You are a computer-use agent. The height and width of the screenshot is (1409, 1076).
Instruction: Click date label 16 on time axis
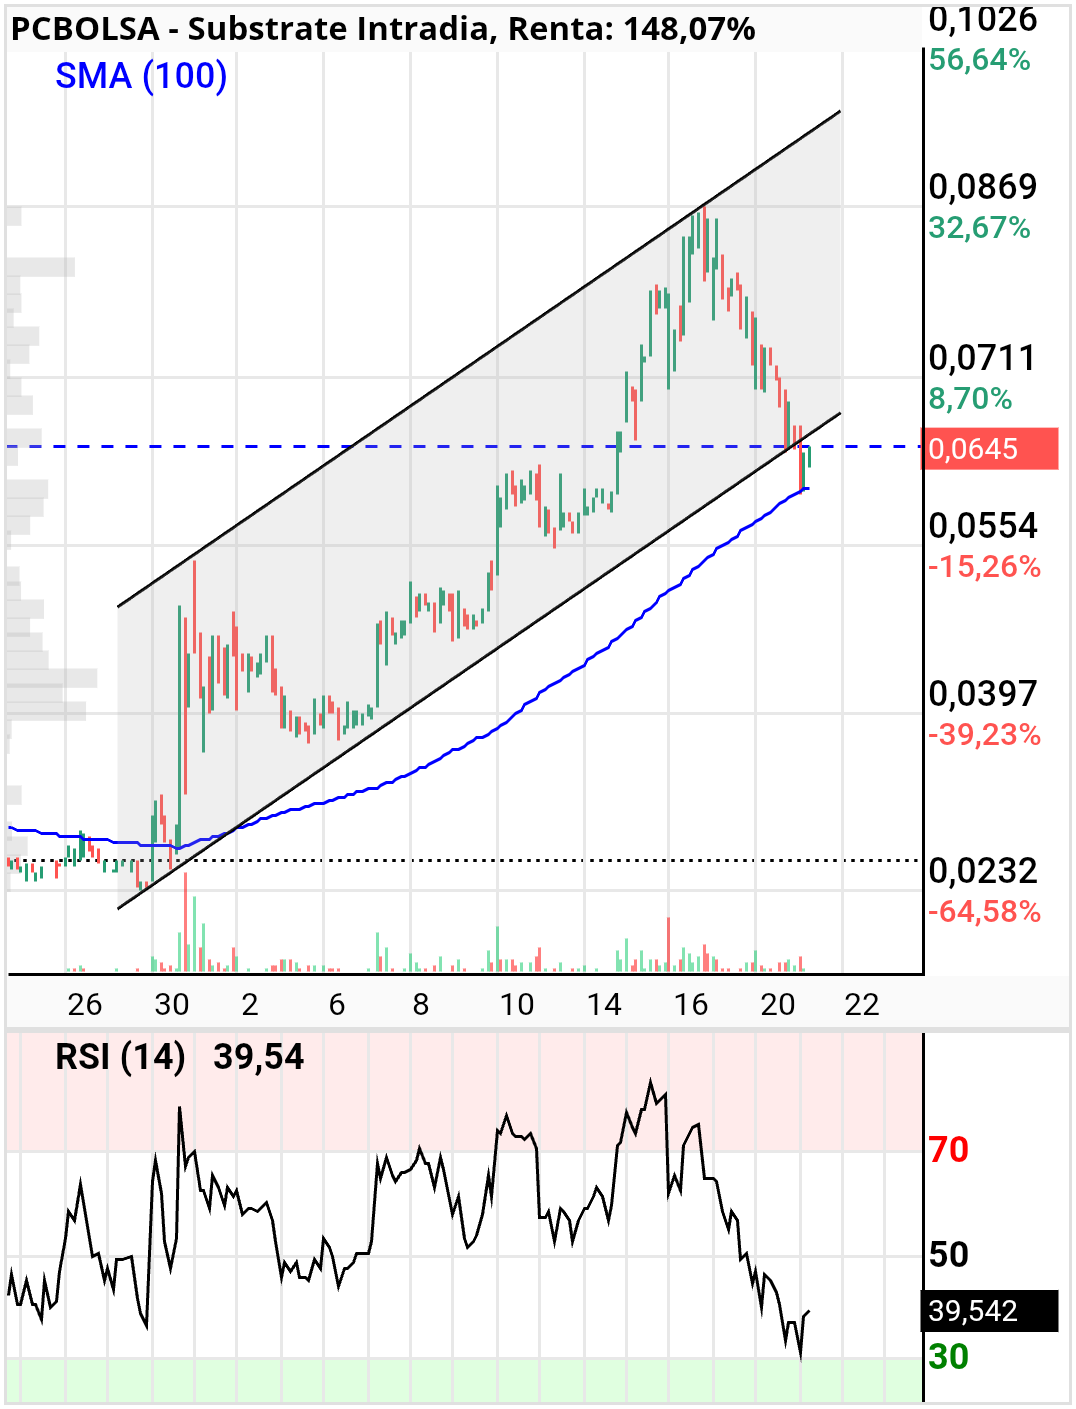pyautogui.click(x=691, y=1004)
